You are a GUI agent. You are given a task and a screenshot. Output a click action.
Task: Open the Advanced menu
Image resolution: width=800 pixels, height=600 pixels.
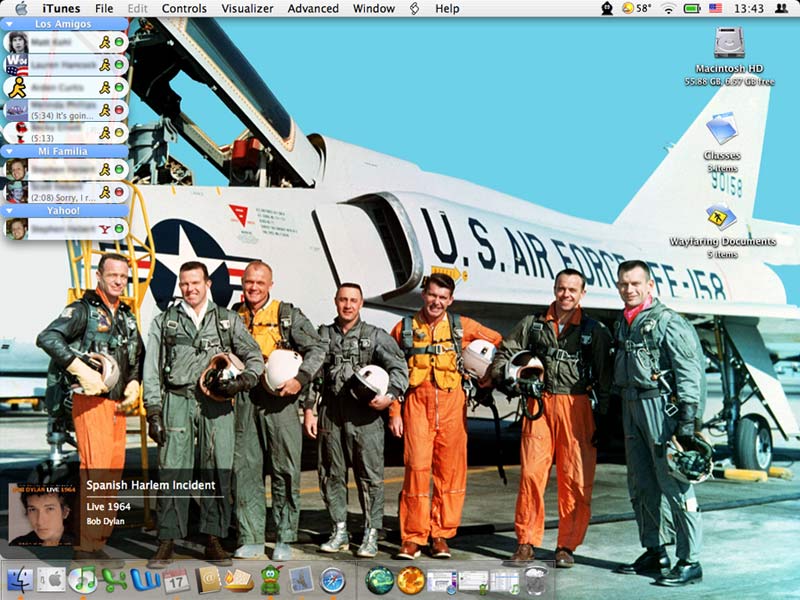313,8
